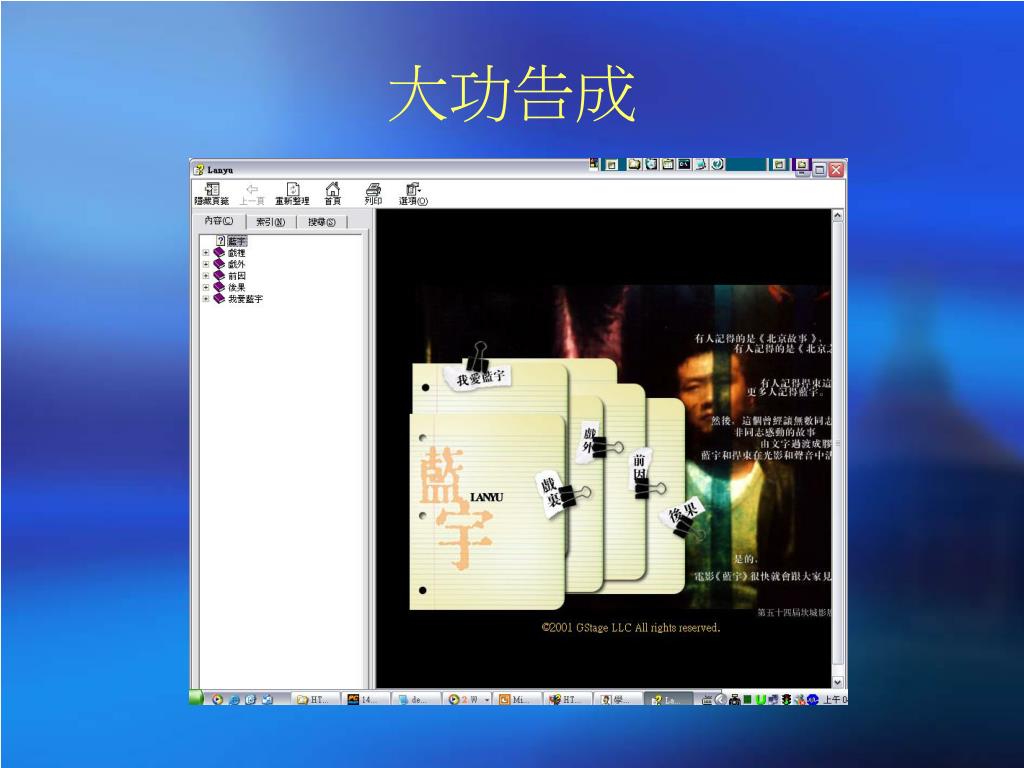The width and height of the screenshot is (1024, 768).
Task: Click the Start button on the taskbar
Action: pyautogui.click(x=195, y=699)
